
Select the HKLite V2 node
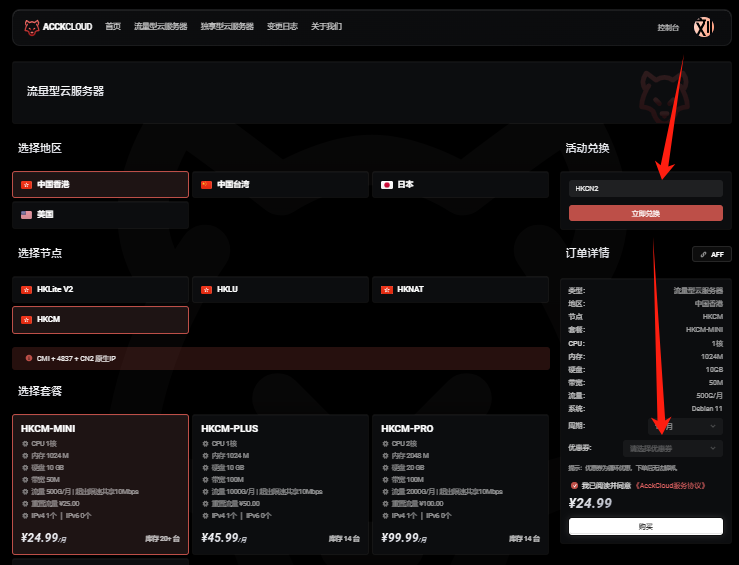(100, 289)
